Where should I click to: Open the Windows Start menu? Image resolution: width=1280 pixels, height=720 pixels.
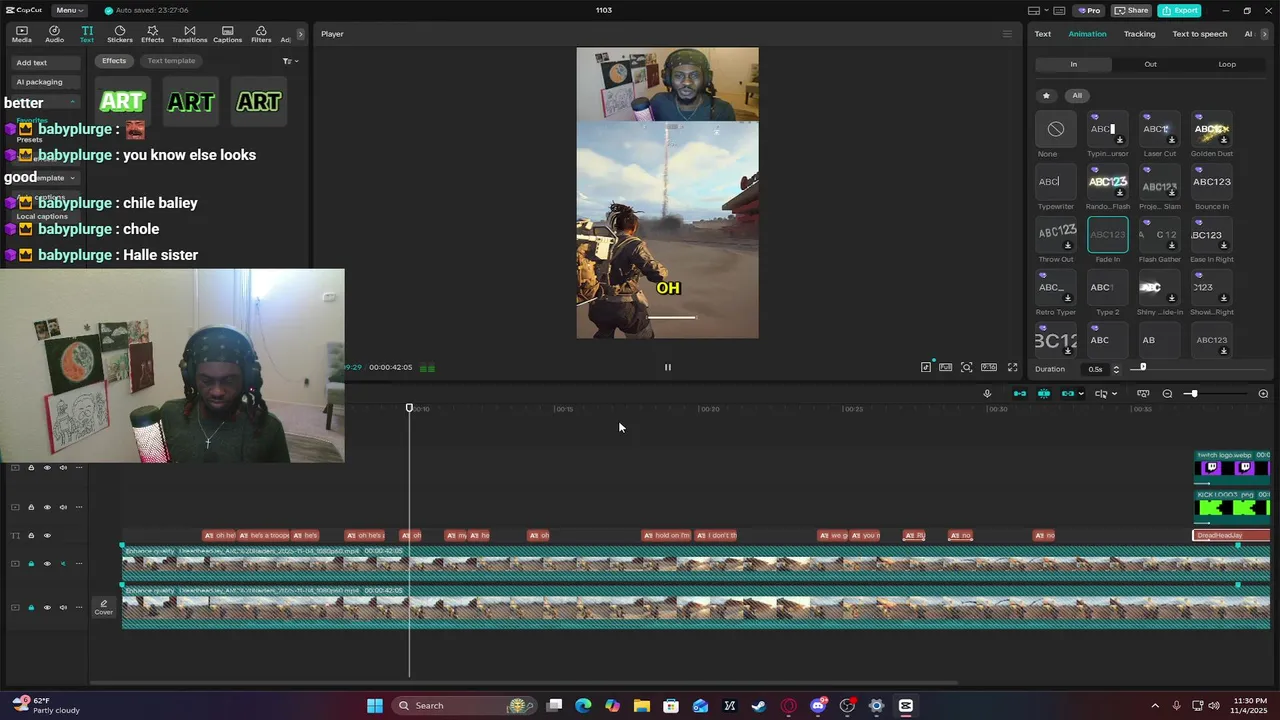click(375, 706)
